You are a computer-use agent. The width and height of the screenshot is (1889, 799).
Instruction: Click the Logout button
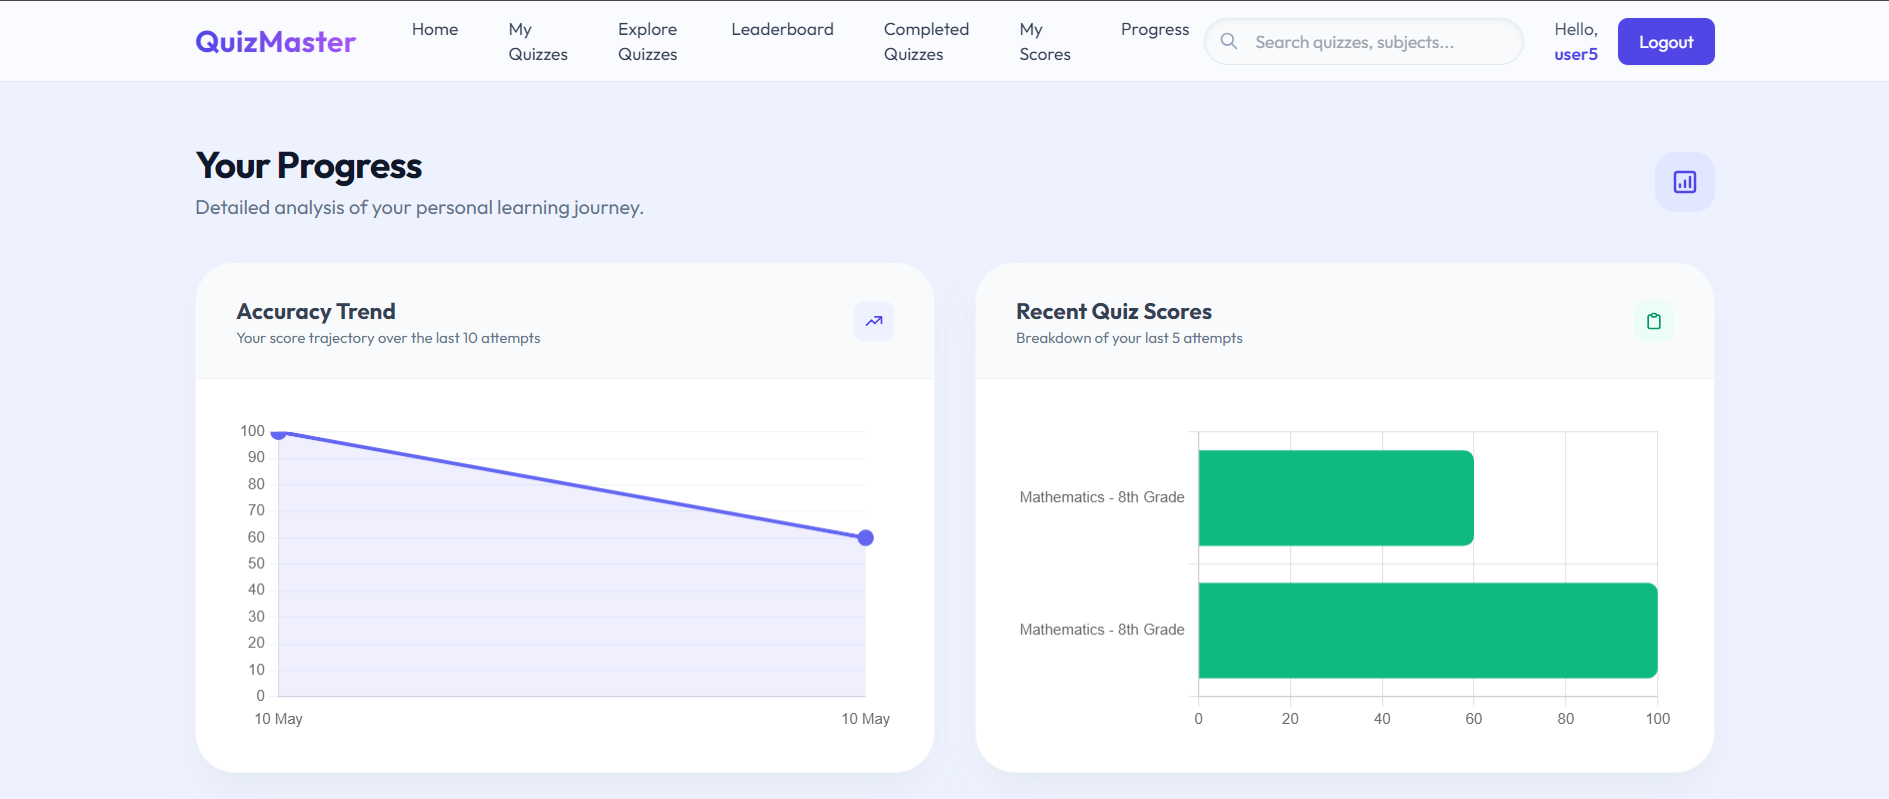(1666, 42)
